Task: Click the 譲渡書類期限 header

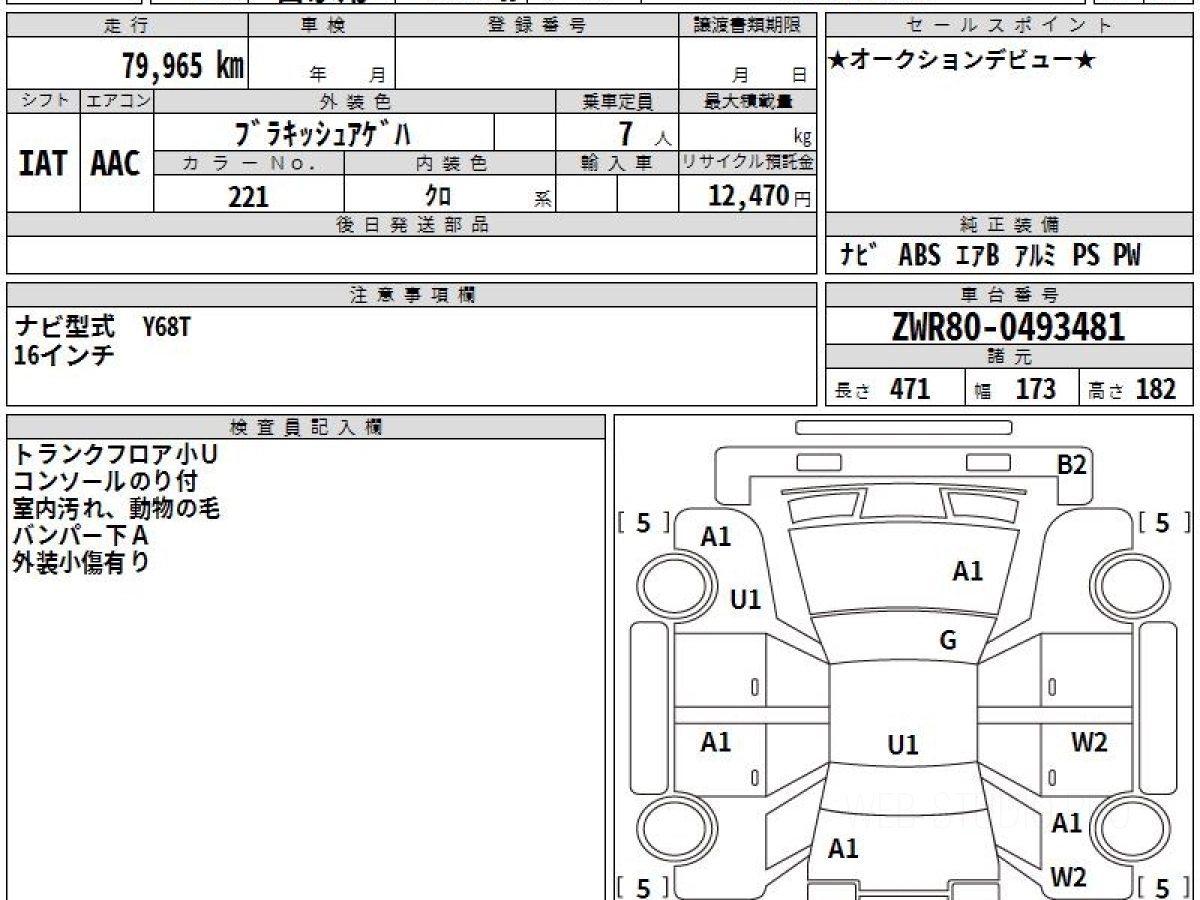Action: click(x=748, y=26)
